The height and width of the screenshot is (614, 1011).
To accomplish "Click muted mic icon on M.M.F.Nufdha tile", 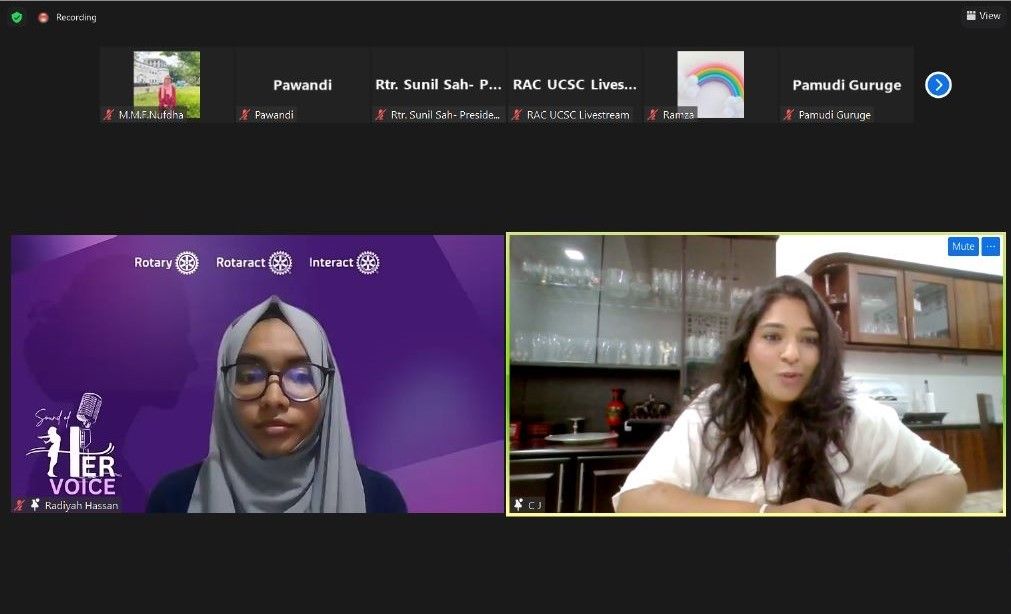I will point(109,115).
